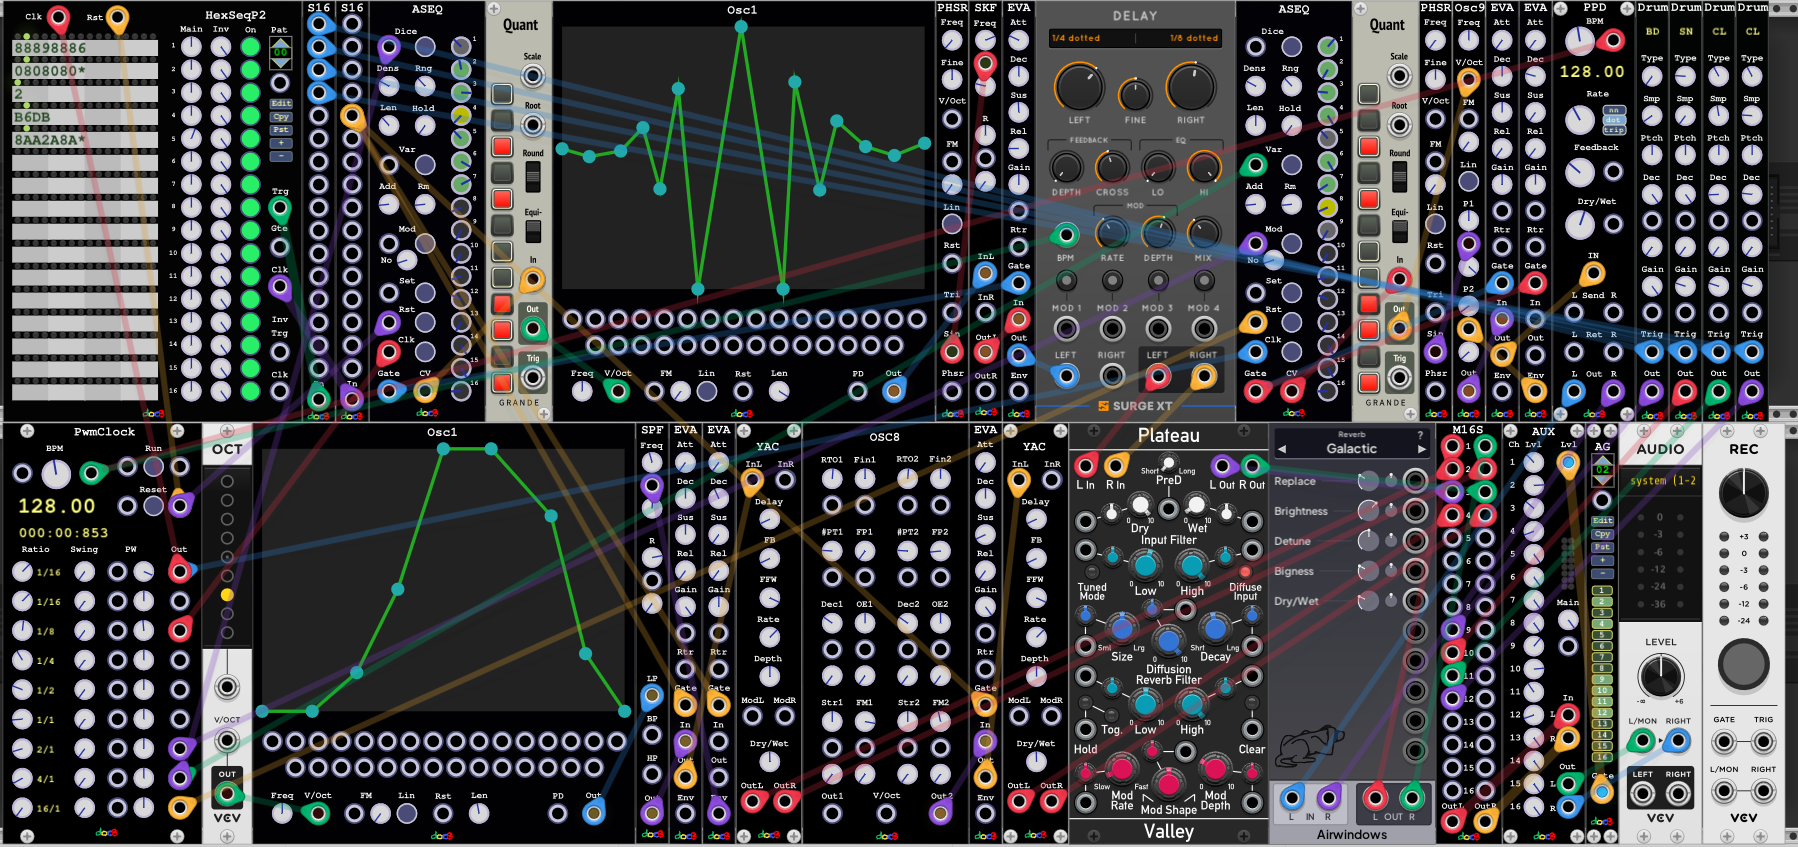Adjust the LEFT time knob on Surge XT Delay
The image size is (1798, 847).
pyautogui.click(x=1080, y=87)
